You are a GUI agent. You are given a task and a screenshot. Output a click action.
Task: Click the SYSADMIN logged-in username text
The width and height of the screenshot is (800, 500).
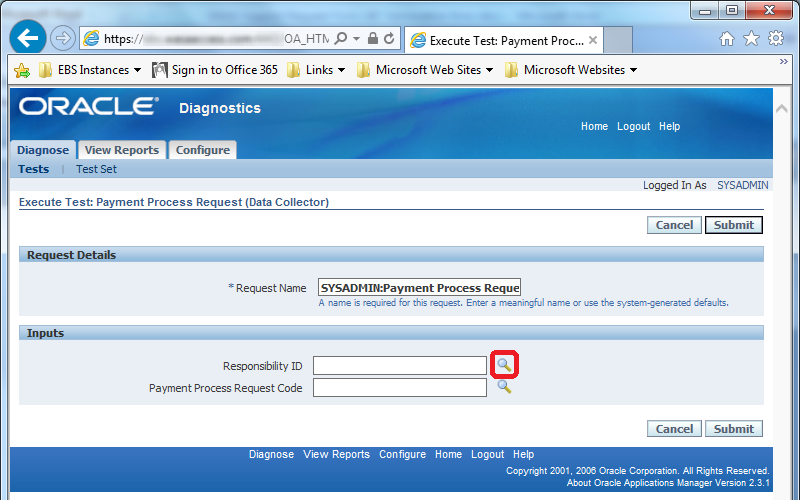pyautogui.click(x=743, y=185)
